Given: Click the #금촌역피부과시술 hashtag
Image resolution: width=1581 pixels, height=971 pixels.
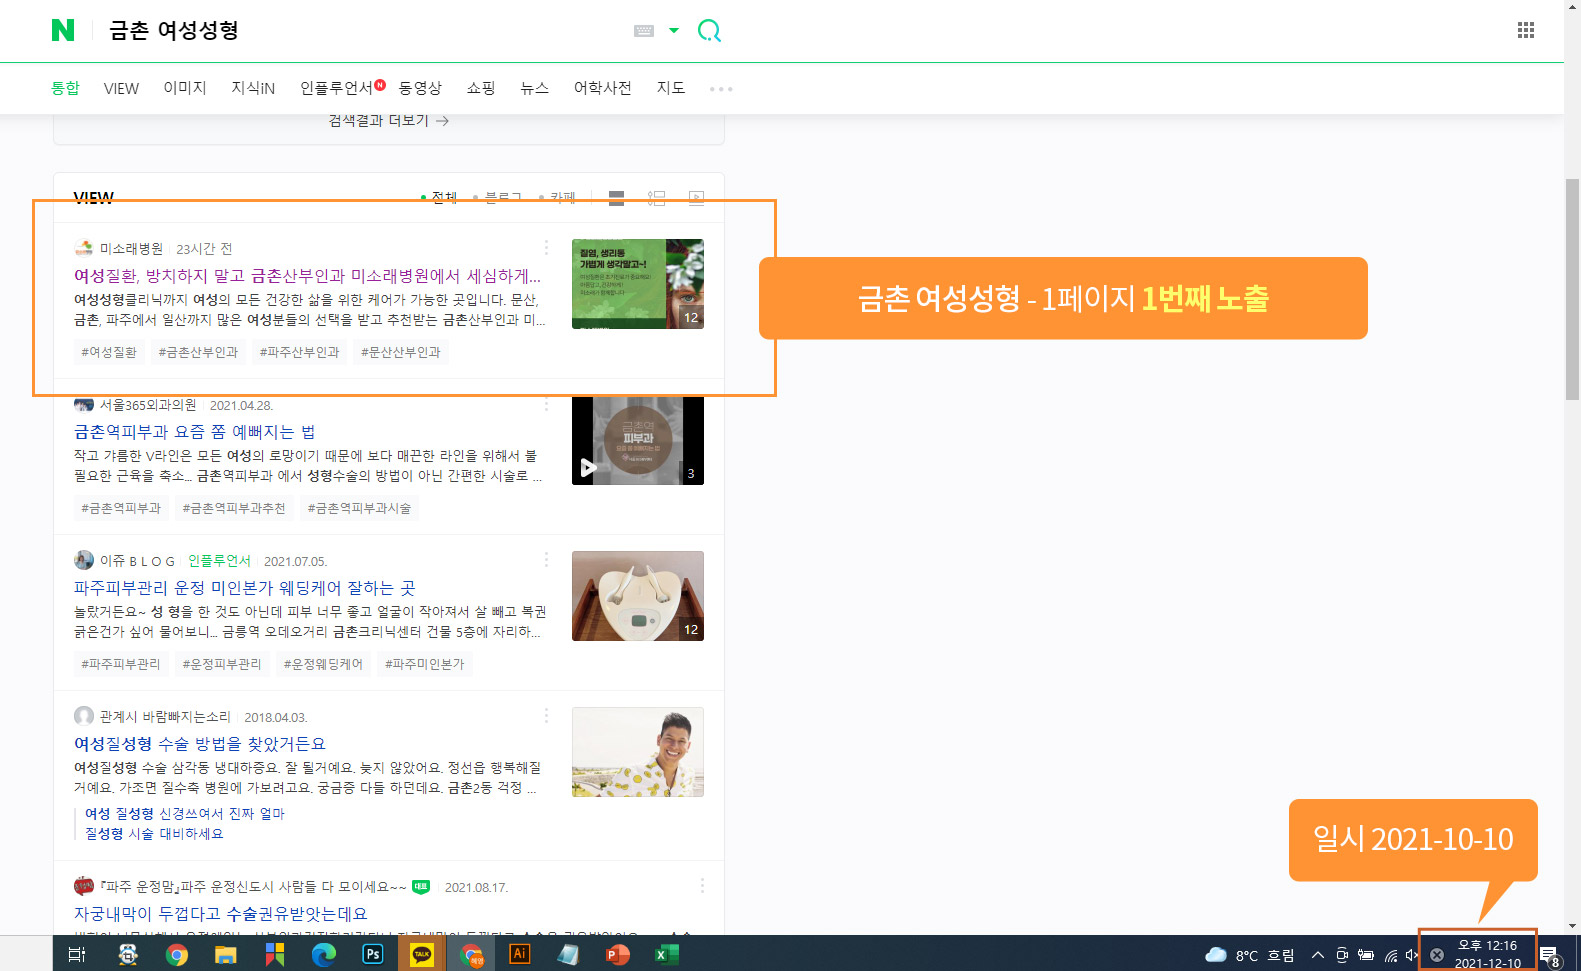Looking at the screenshot, I should point(359,508).
